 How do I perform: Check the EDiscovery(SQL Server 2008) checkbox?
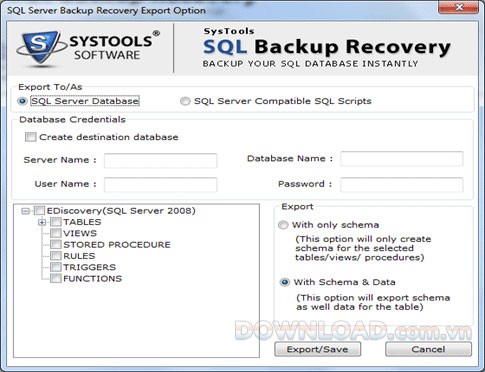[39, 211]
